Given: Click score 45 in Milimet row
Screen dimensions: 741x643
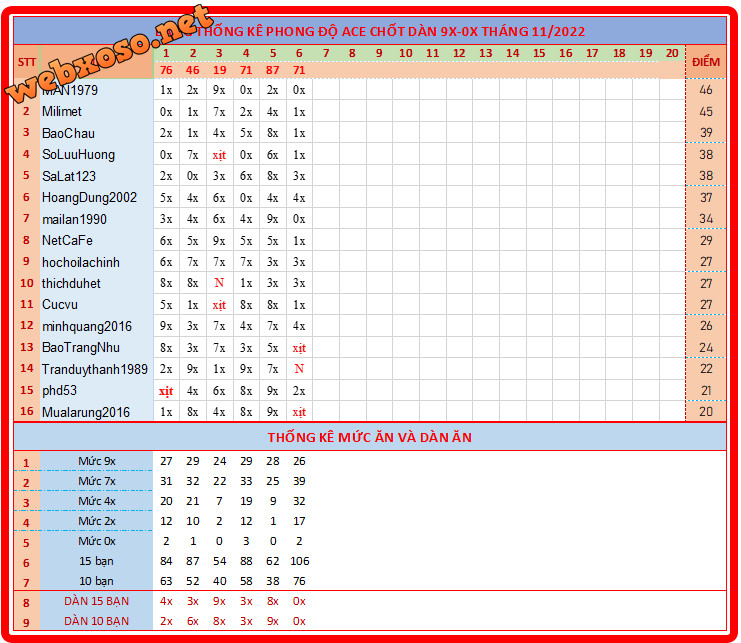Looking at the screenshot, I should 706,111.
